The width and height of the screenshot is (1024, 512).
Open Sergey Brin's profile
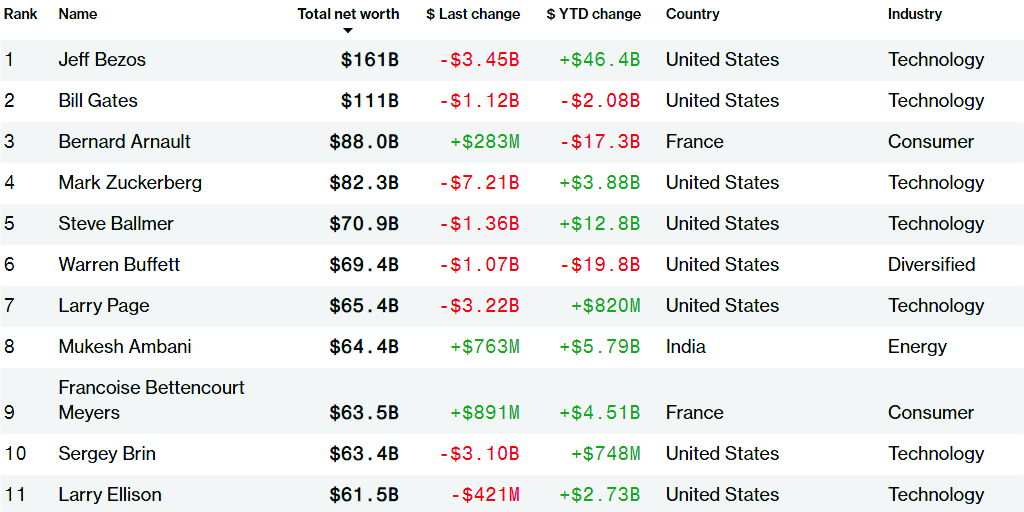(x=107, y=454)
